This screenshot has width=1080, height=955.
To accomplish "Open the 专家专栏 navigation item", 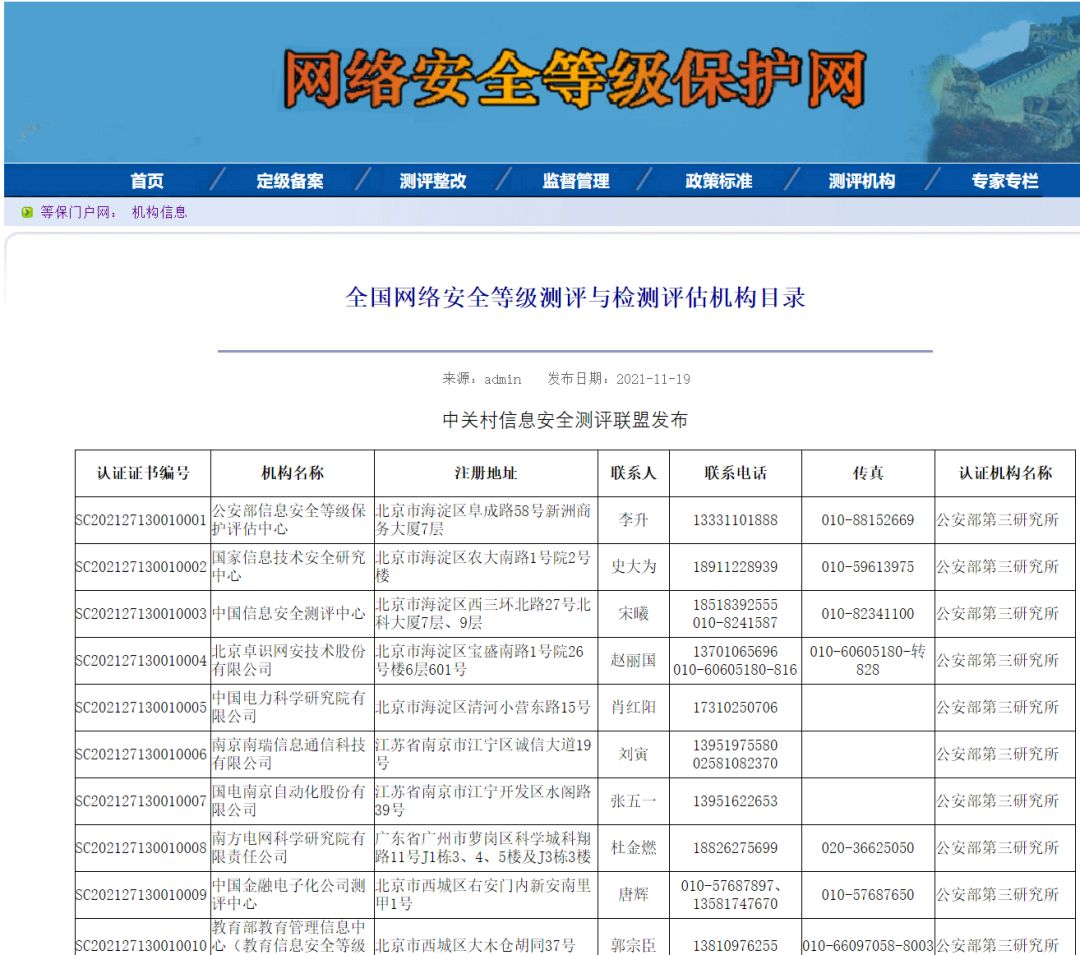I will (1005, 181).
